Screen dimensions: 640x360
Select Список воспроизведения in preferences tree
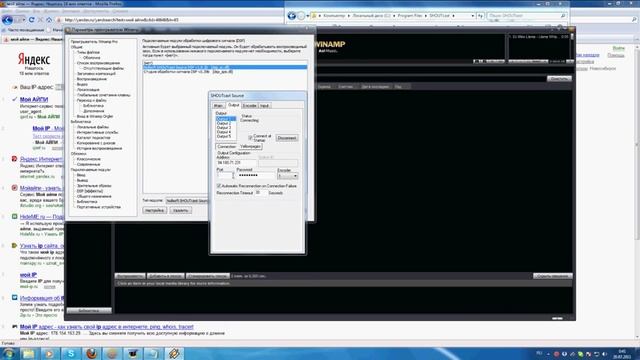[x=98, y=63]
